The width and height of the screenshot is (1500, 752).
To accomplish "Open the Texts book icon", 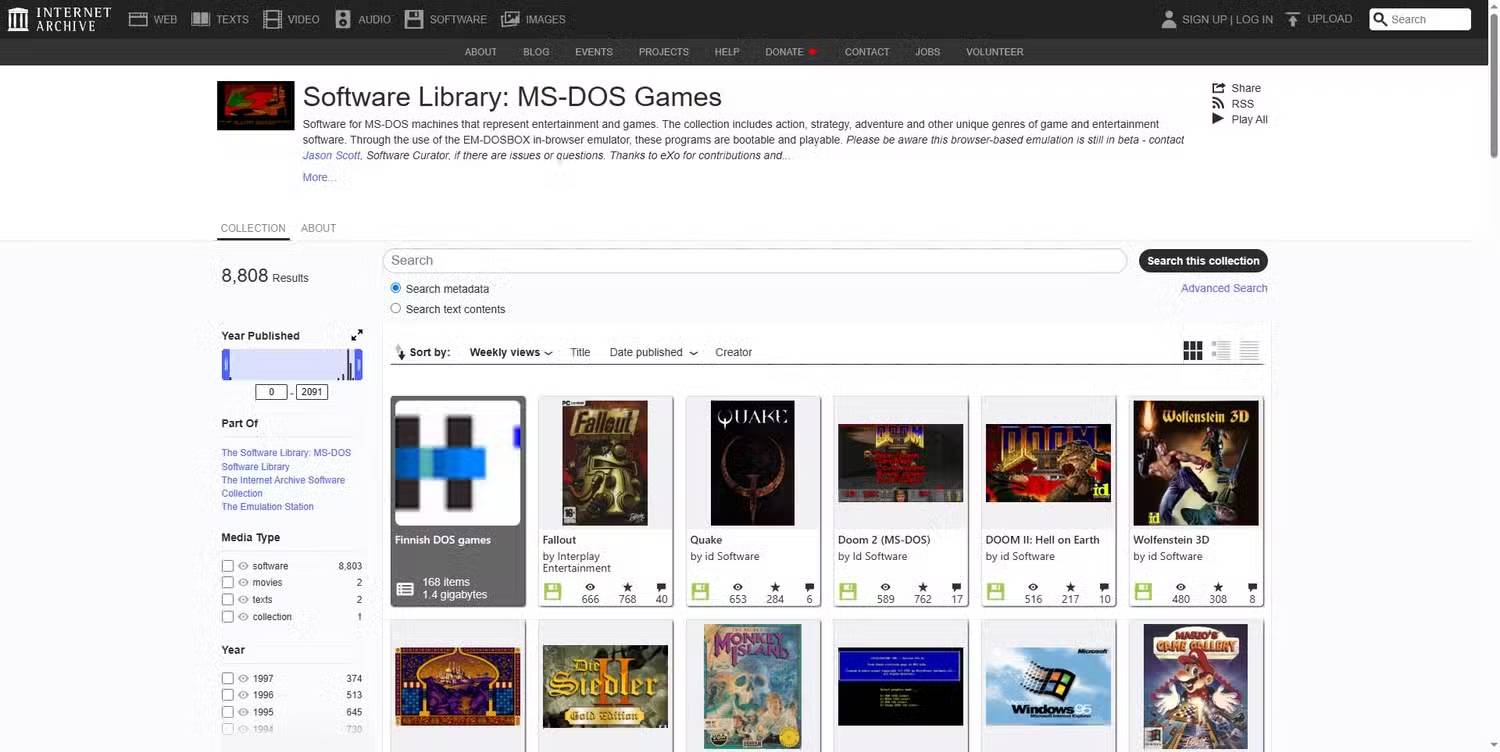I will point(201,19).
